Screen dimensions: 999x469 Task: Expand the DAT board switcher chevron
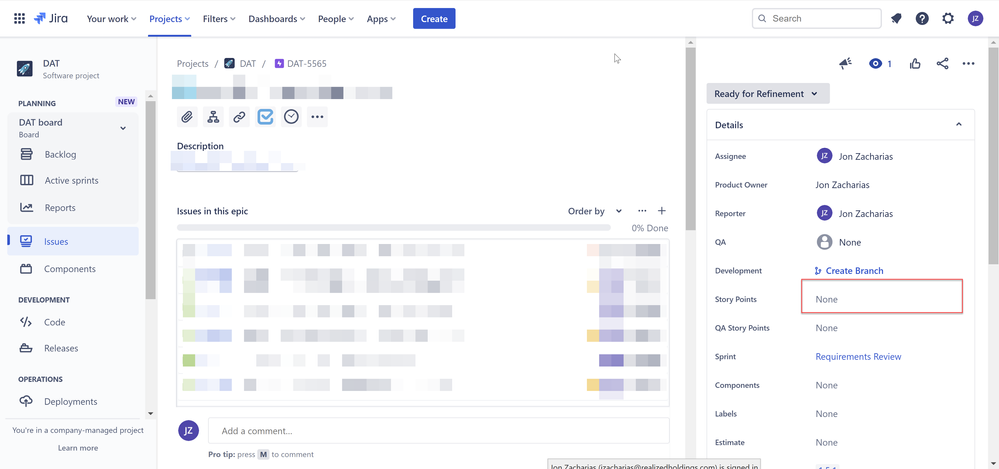[x=123, y=128]
